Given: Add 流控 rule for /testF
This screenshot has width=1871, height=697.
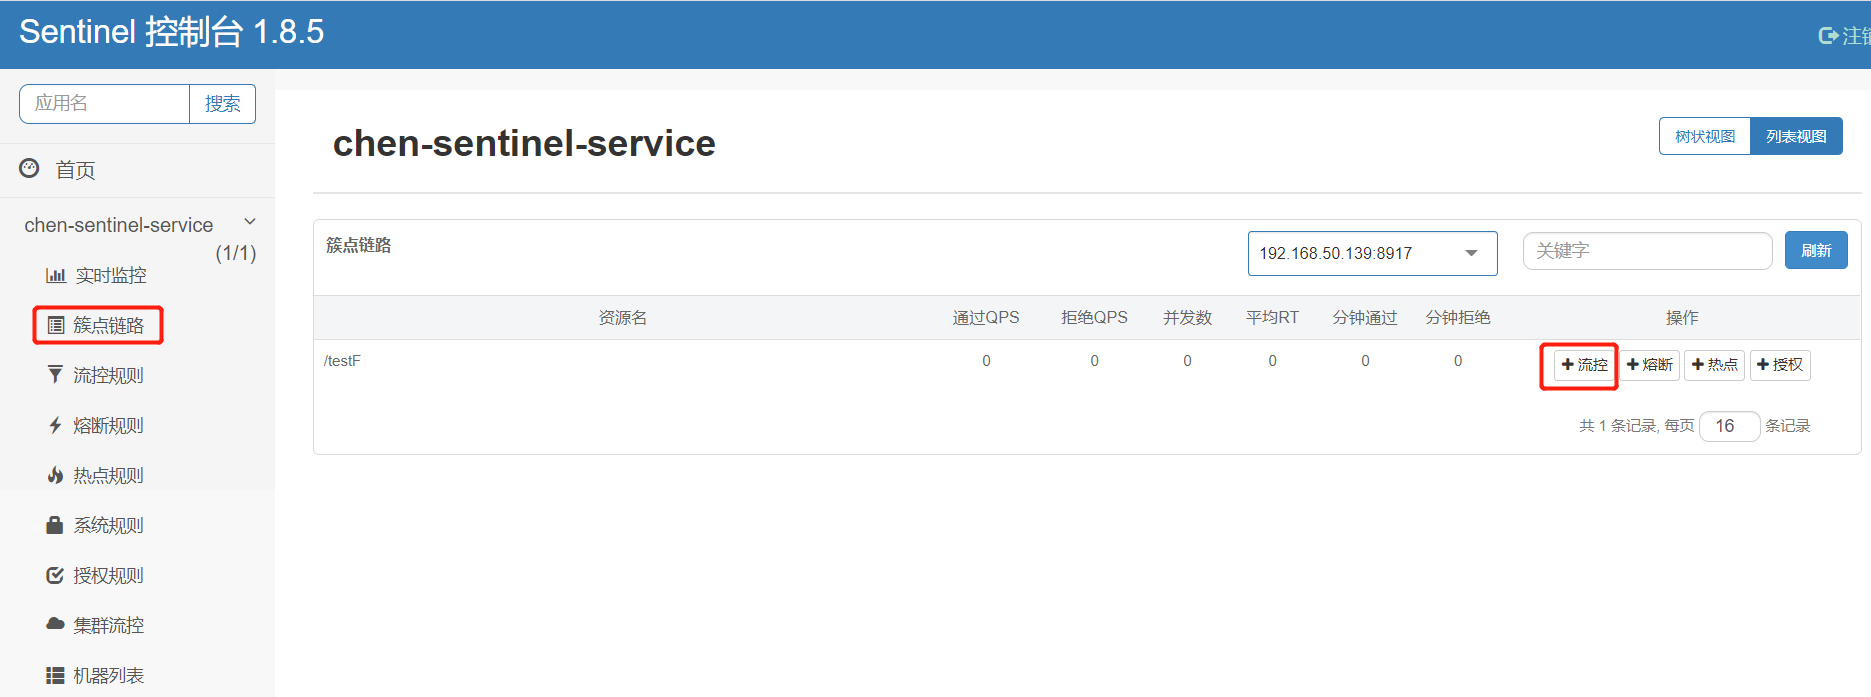Looking at the screenshot, I should [1584, 365].
